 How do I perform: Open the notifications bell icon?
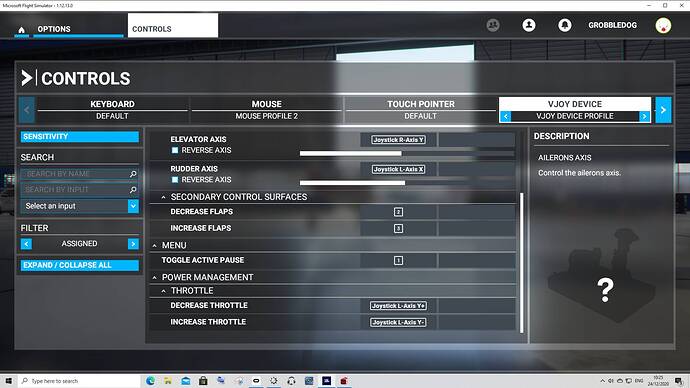click(565, 25)
